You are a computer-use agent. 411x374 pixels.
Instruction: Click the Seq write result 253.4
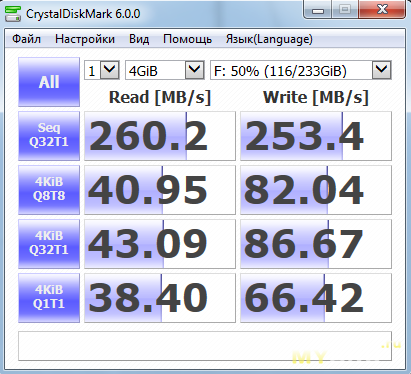(316, 136)
